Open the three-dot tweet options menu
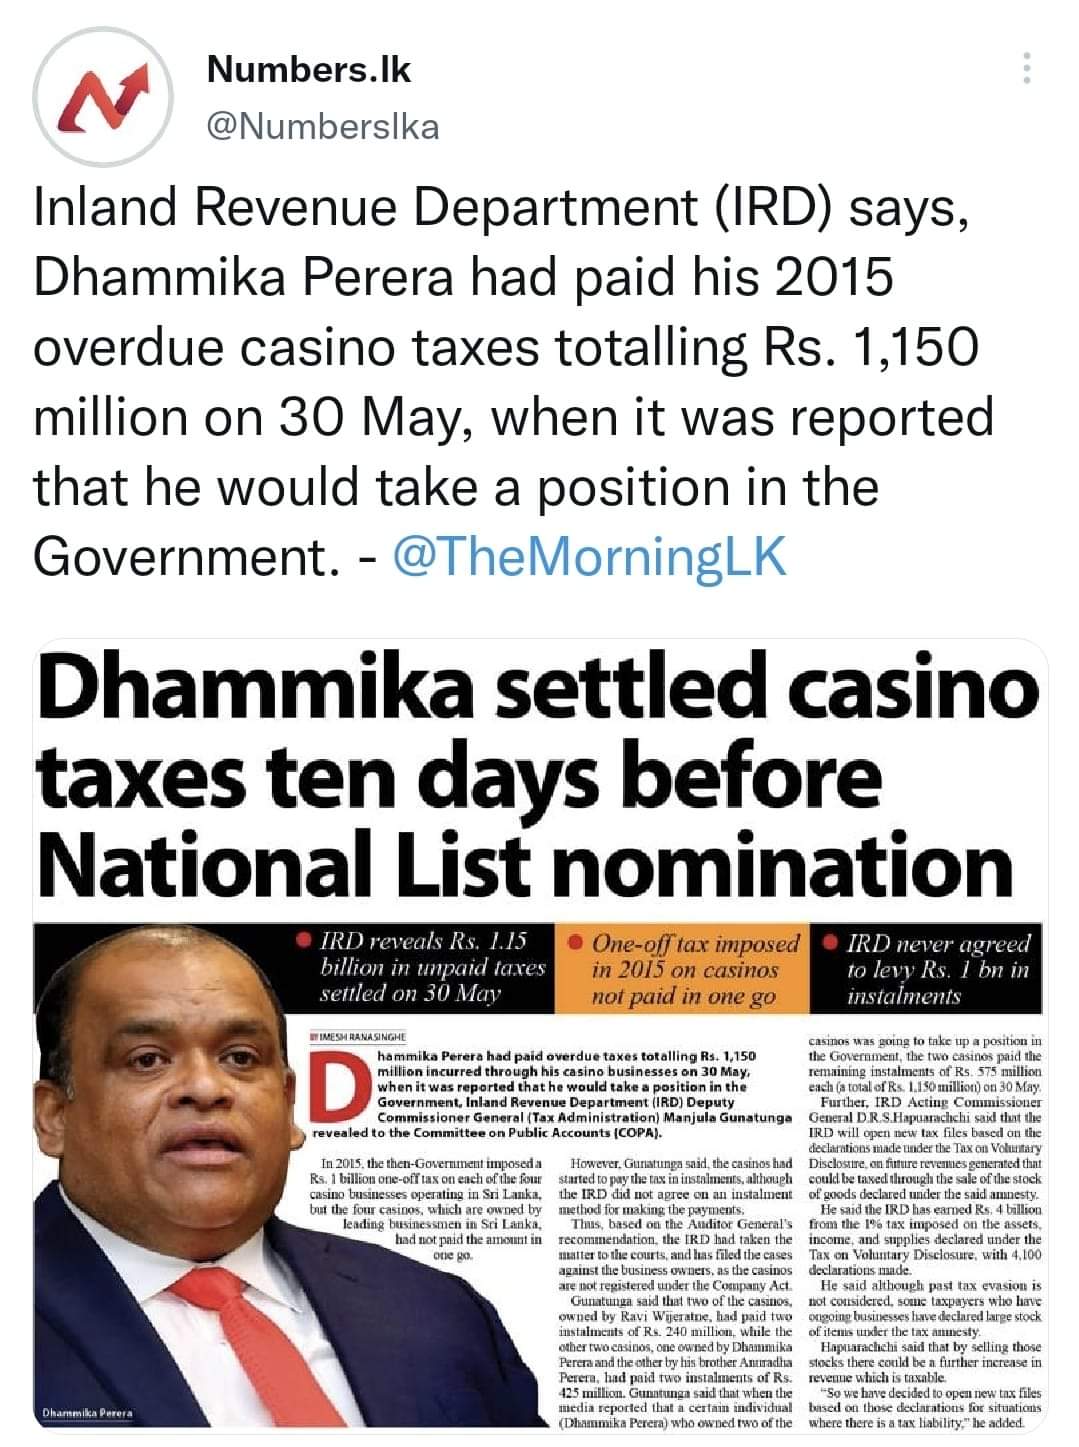The height and width of the screenshot is (1447, 1079). coord(1026,67)
